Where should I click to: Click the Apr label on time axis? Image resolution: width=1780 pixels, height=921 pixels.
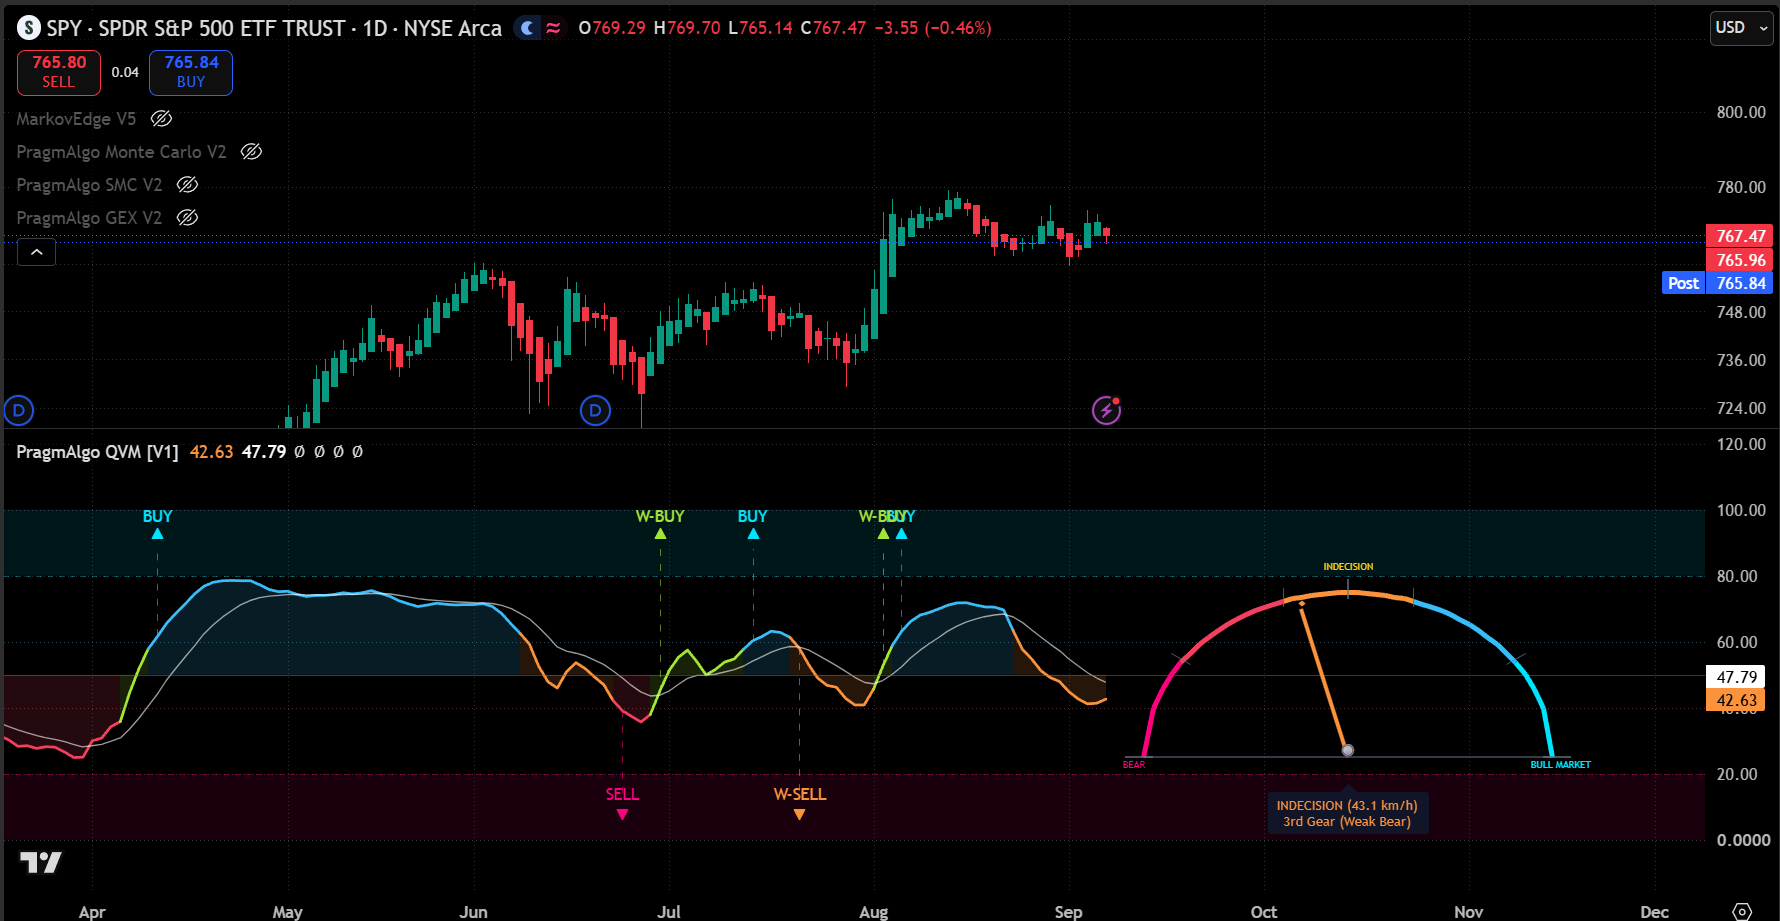point(92,911)
